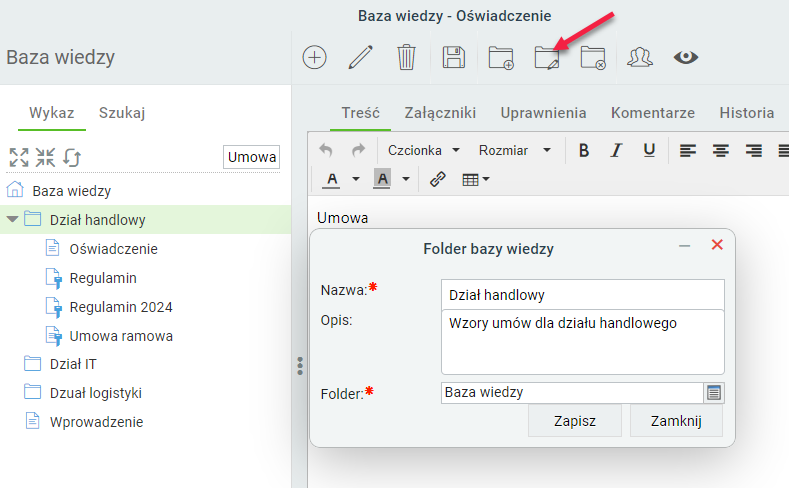Image resolution: width=789 pixels, height=488 pixels.
Task: Undo last edit in editor
Action: click(326, 150)
